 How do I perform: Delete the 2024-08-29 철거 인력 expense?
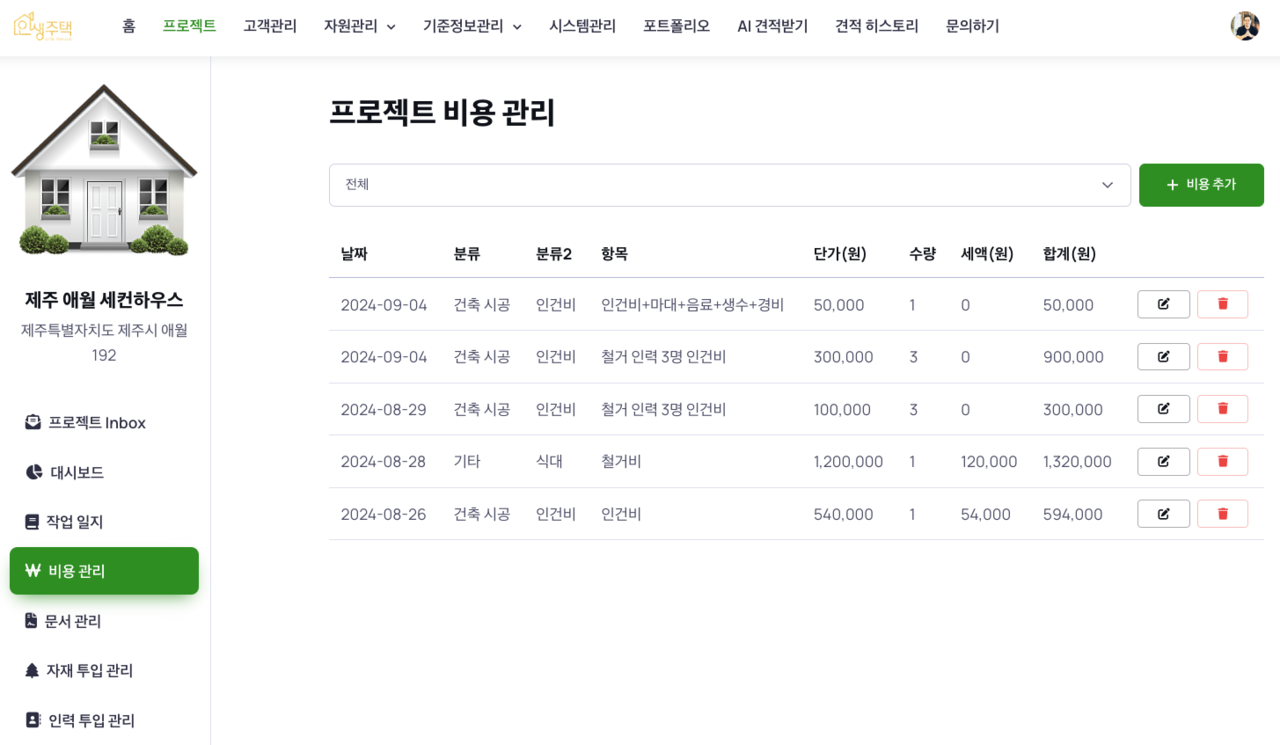[x=1222, y=409]
